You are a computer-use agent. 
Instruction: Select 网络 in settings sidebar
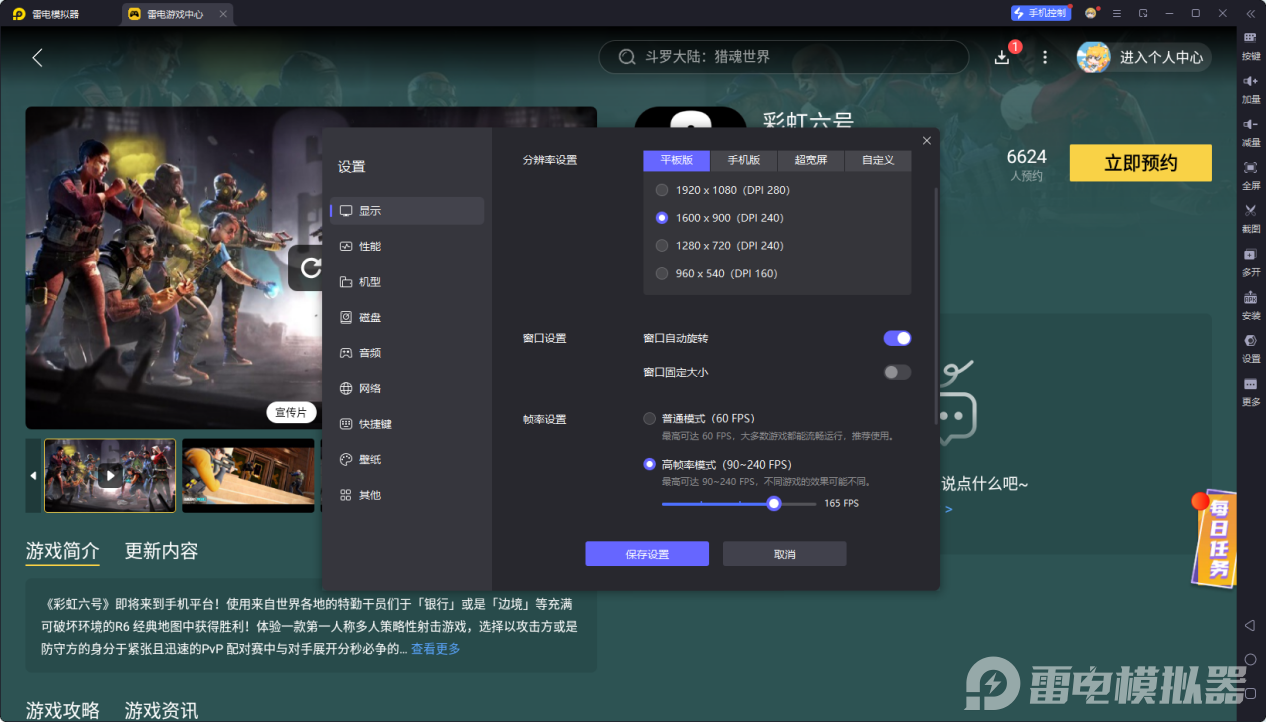(x=407, y=388)
